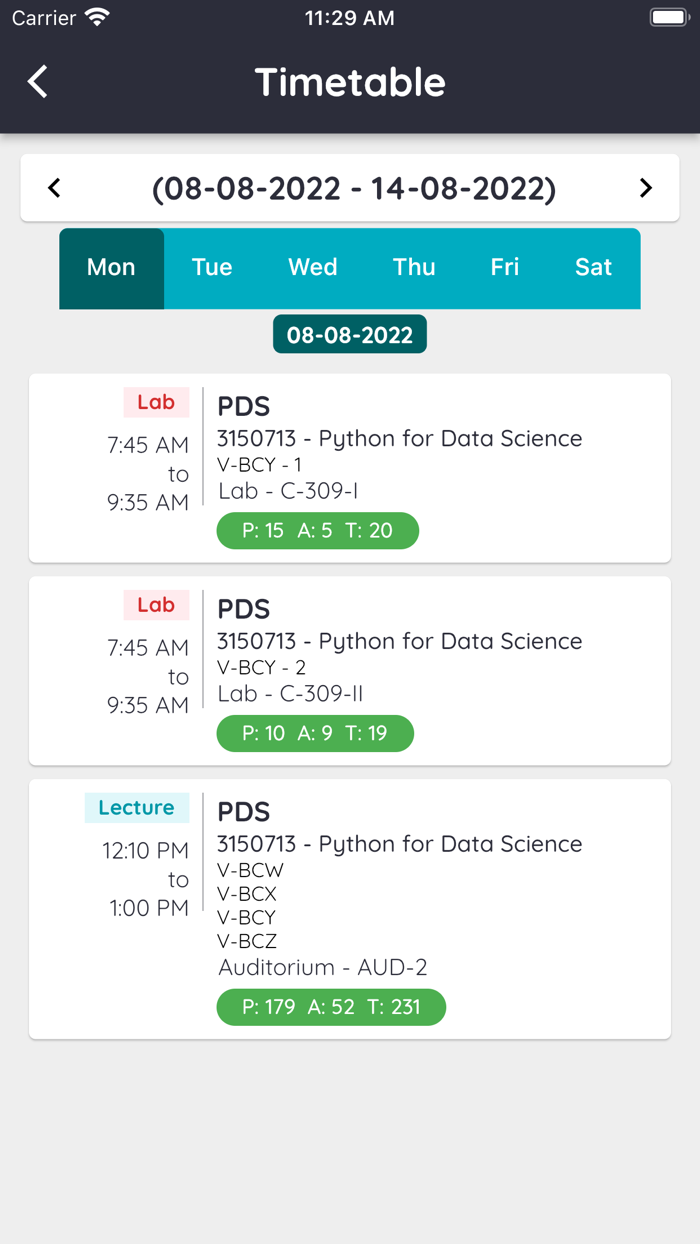This screenshot has width=700, height=1244.
Task: Tap the back arrow in the Timetable header
Action: click(x=37, y=82)
